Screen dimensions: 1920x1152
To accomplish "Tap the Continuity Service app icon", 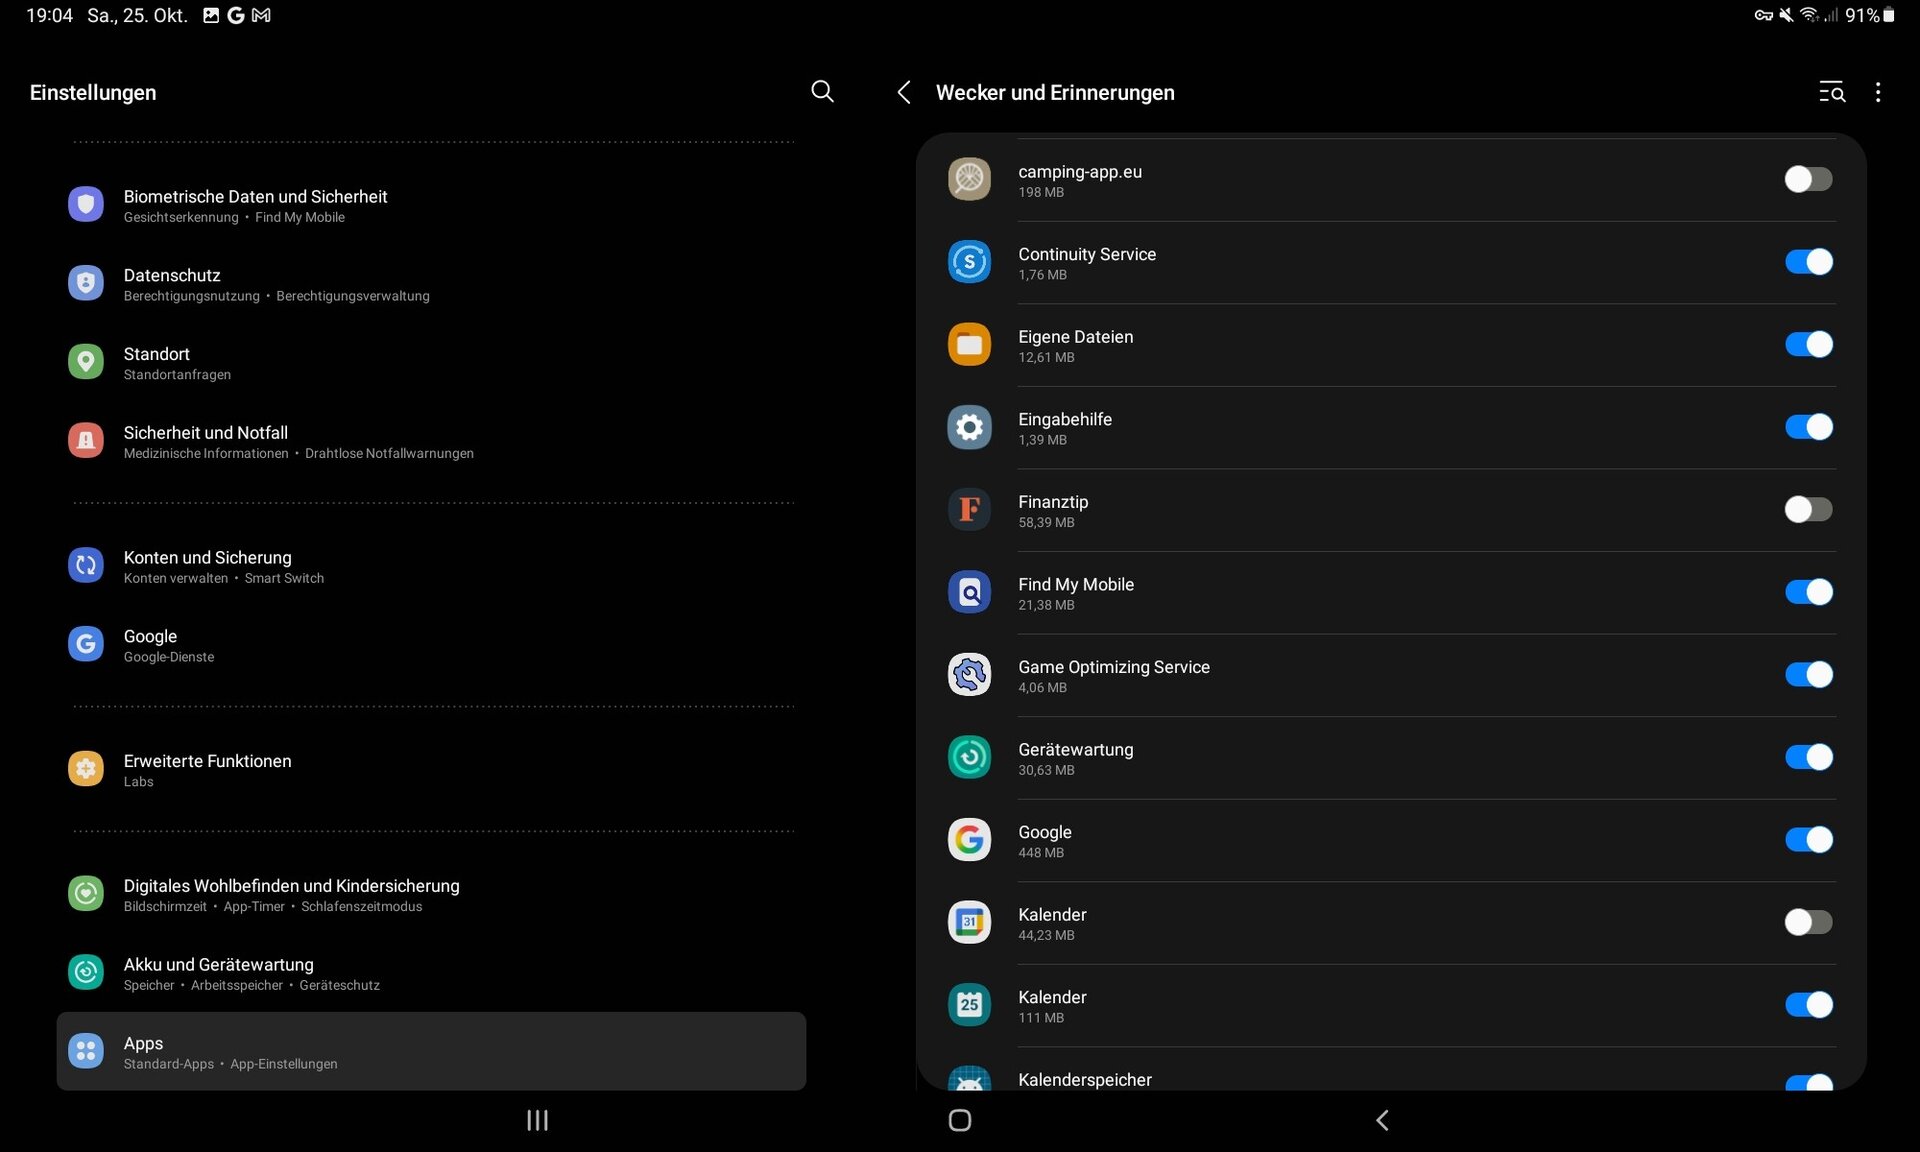I will click(x=969, y=262).
